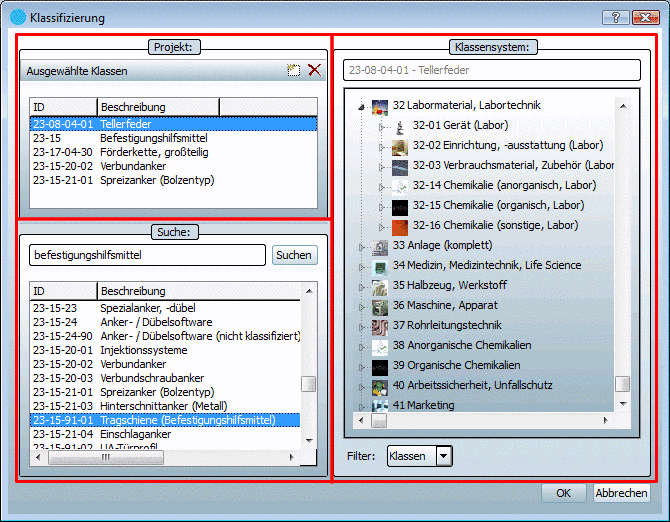Click the new class icon beside Ausgewählte Klassen
Viewport: 670px width, 522px height.
point(294,70)
